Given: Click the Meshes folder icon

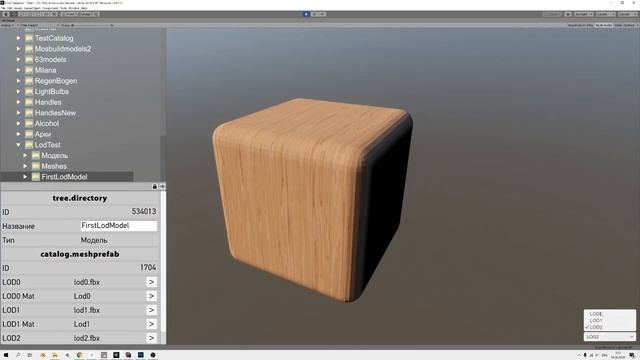Looking at the screenshot, I should pos(36,166).
